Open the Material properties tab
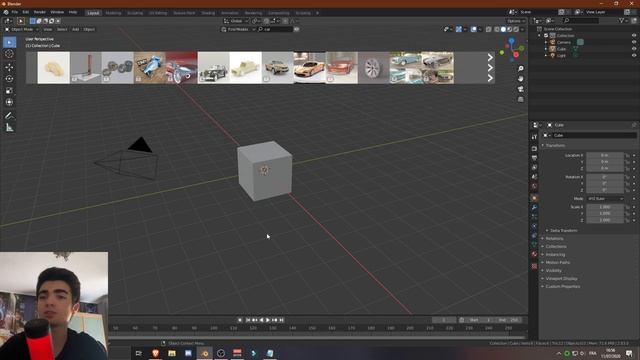The image size is (640, 360). [x=534, y=254]
